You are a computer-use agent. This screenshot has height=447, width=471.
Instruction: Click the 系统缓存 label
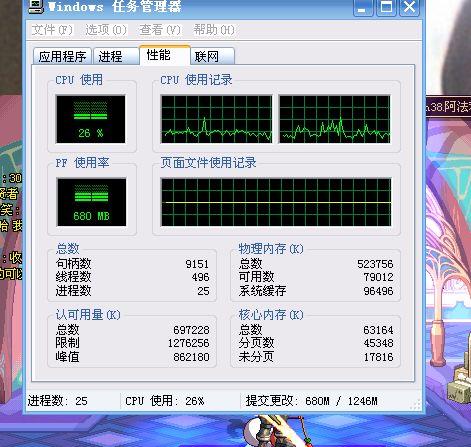262,291
